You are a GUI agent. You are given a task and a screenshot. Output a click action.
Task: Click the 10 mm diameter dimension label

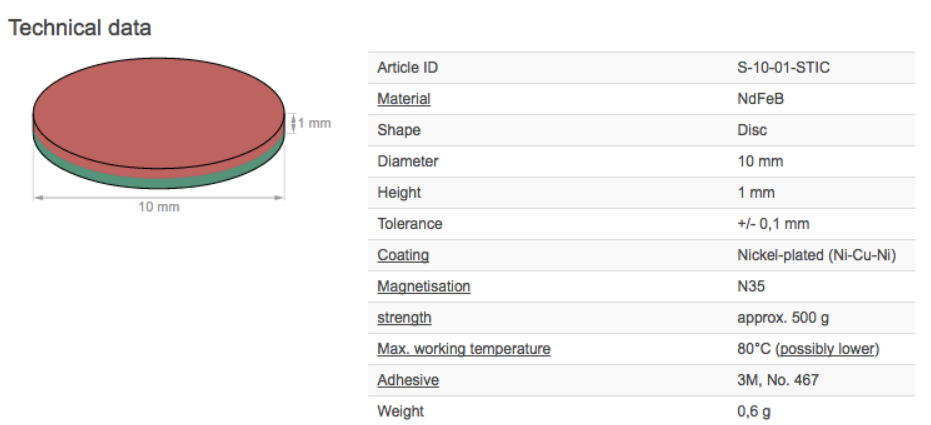coord(159,207)
